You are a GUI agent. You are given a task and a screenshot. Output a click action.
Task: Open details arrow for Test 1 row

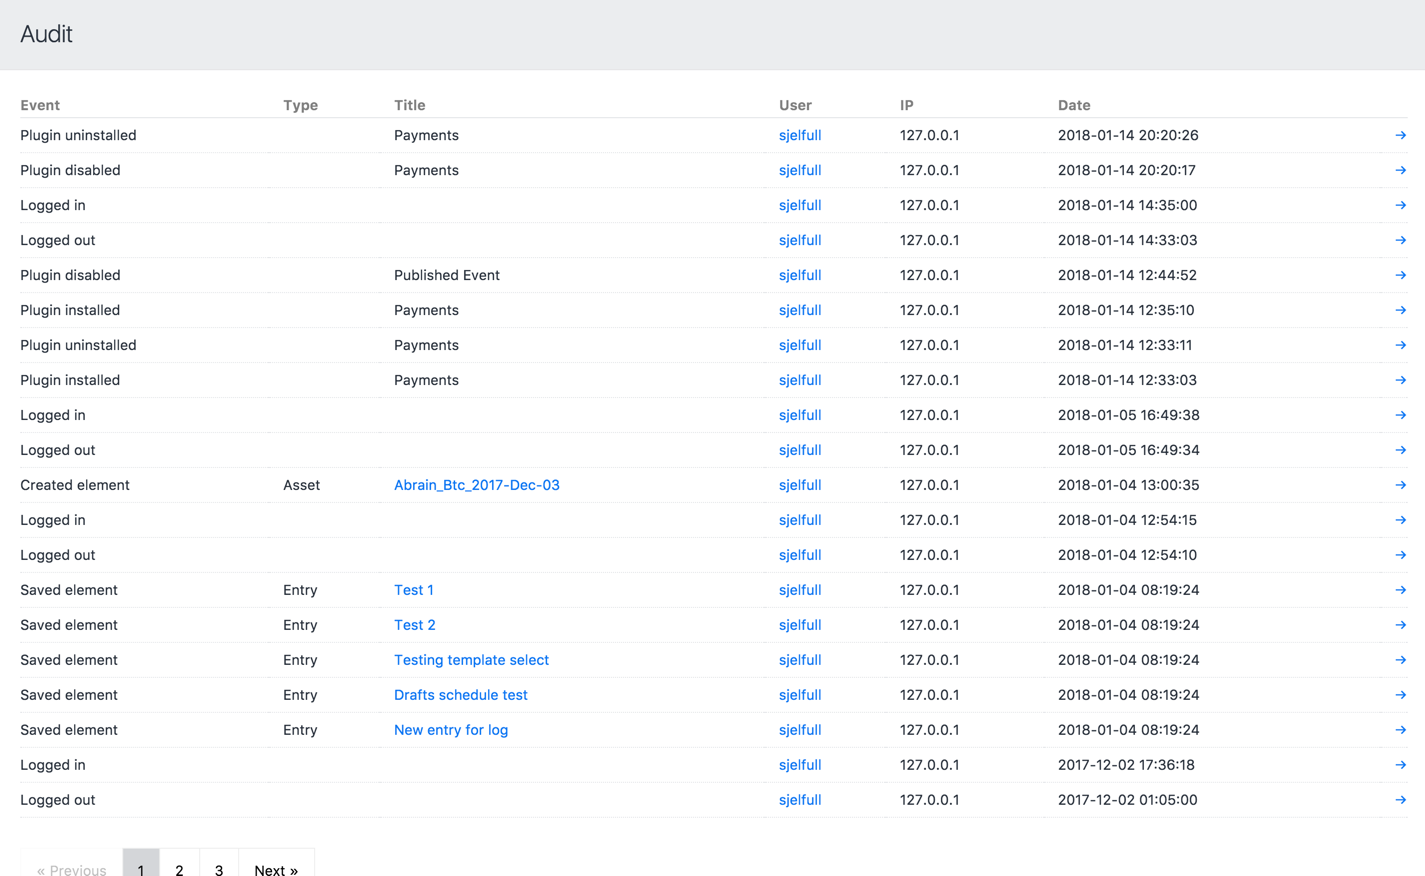1400,590
